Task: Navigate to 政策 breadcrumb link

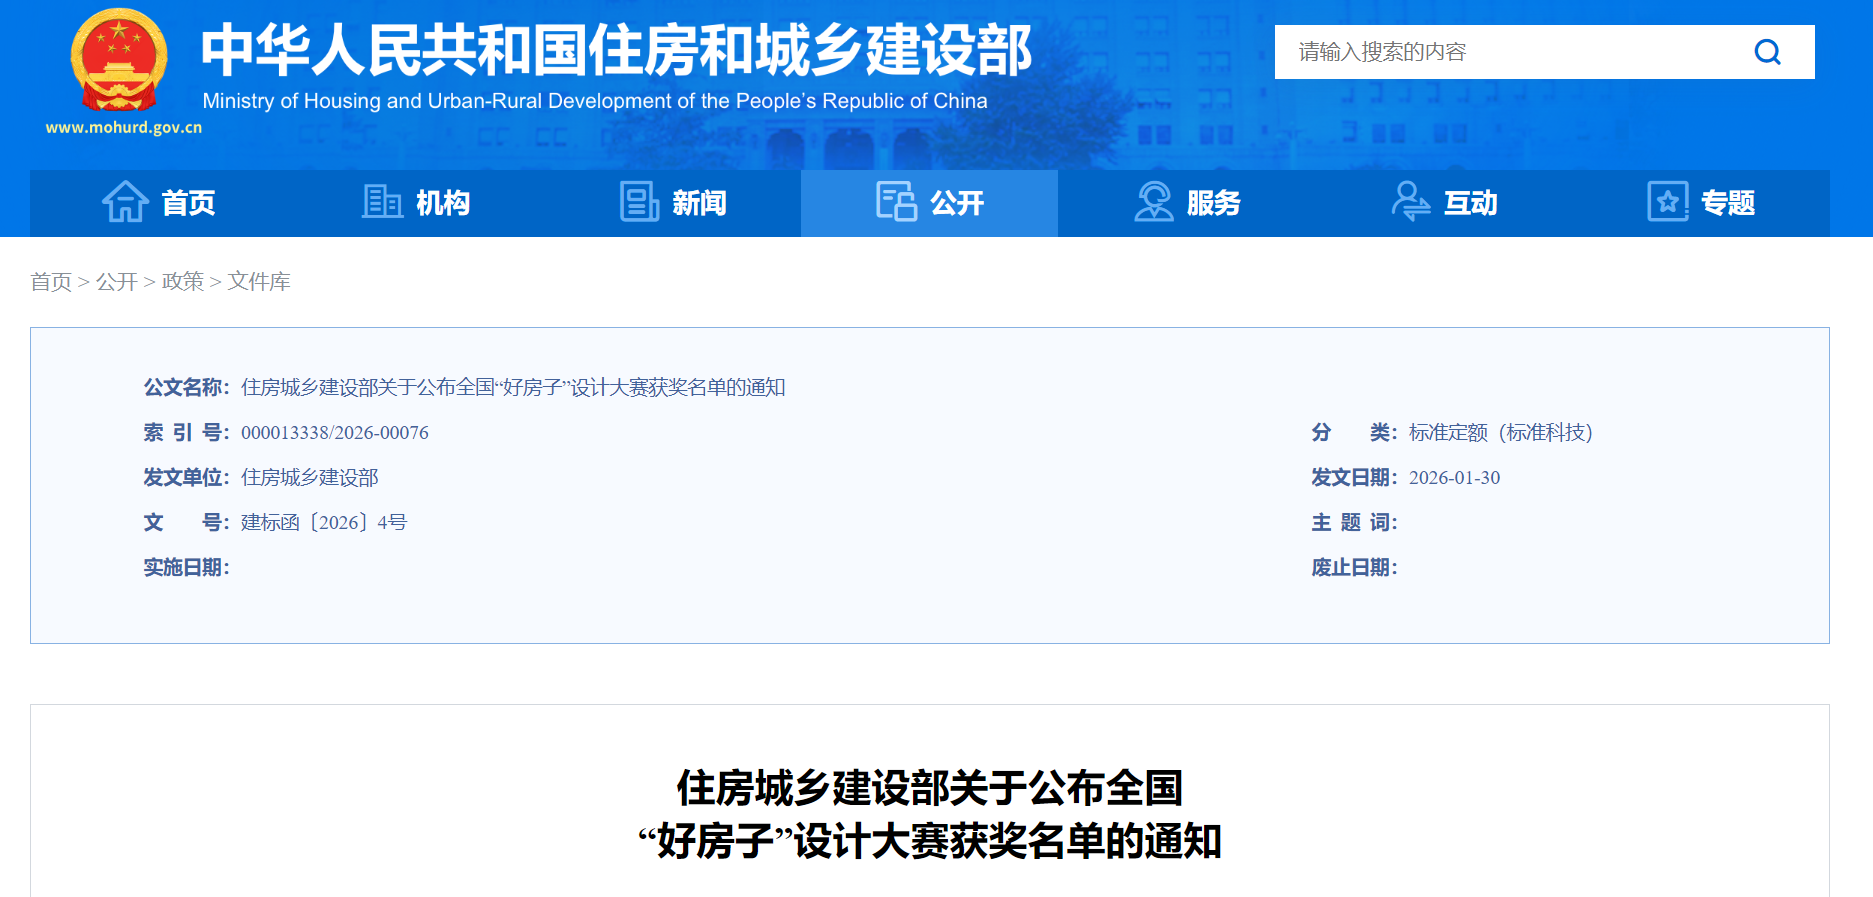Action: point(183,282)
